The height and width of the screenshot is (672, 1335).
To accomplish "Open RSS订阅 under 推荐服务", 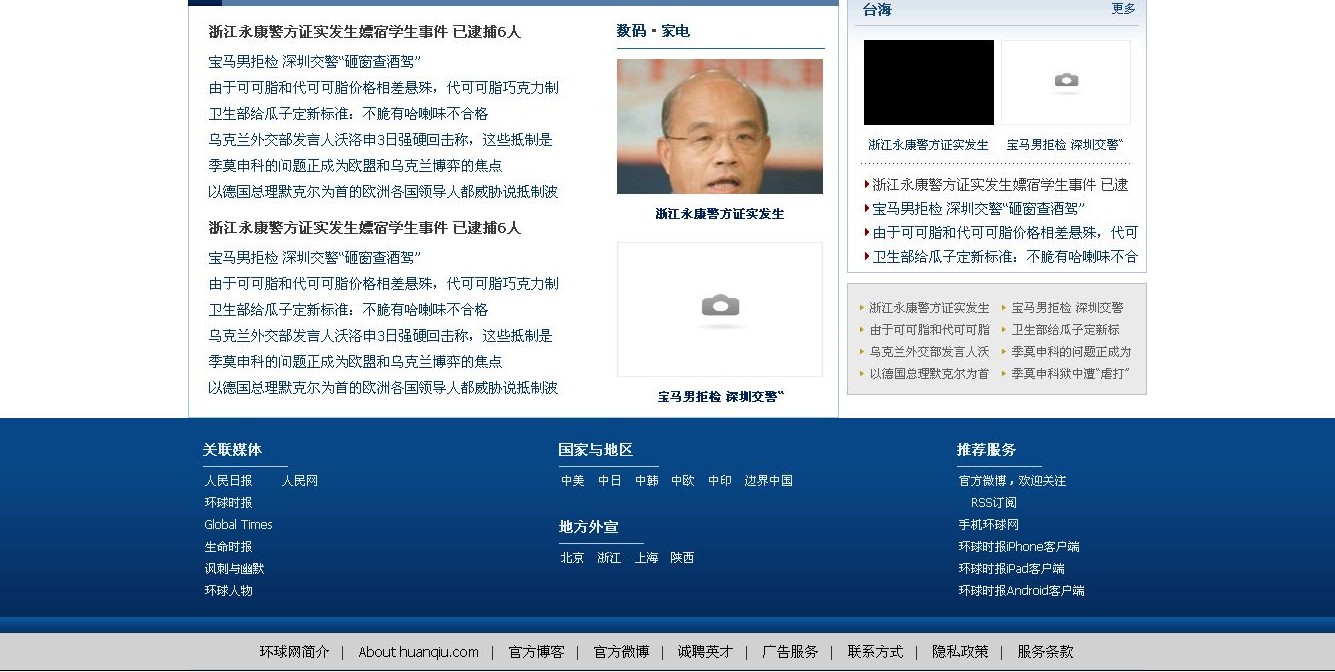I will point(993,502).
